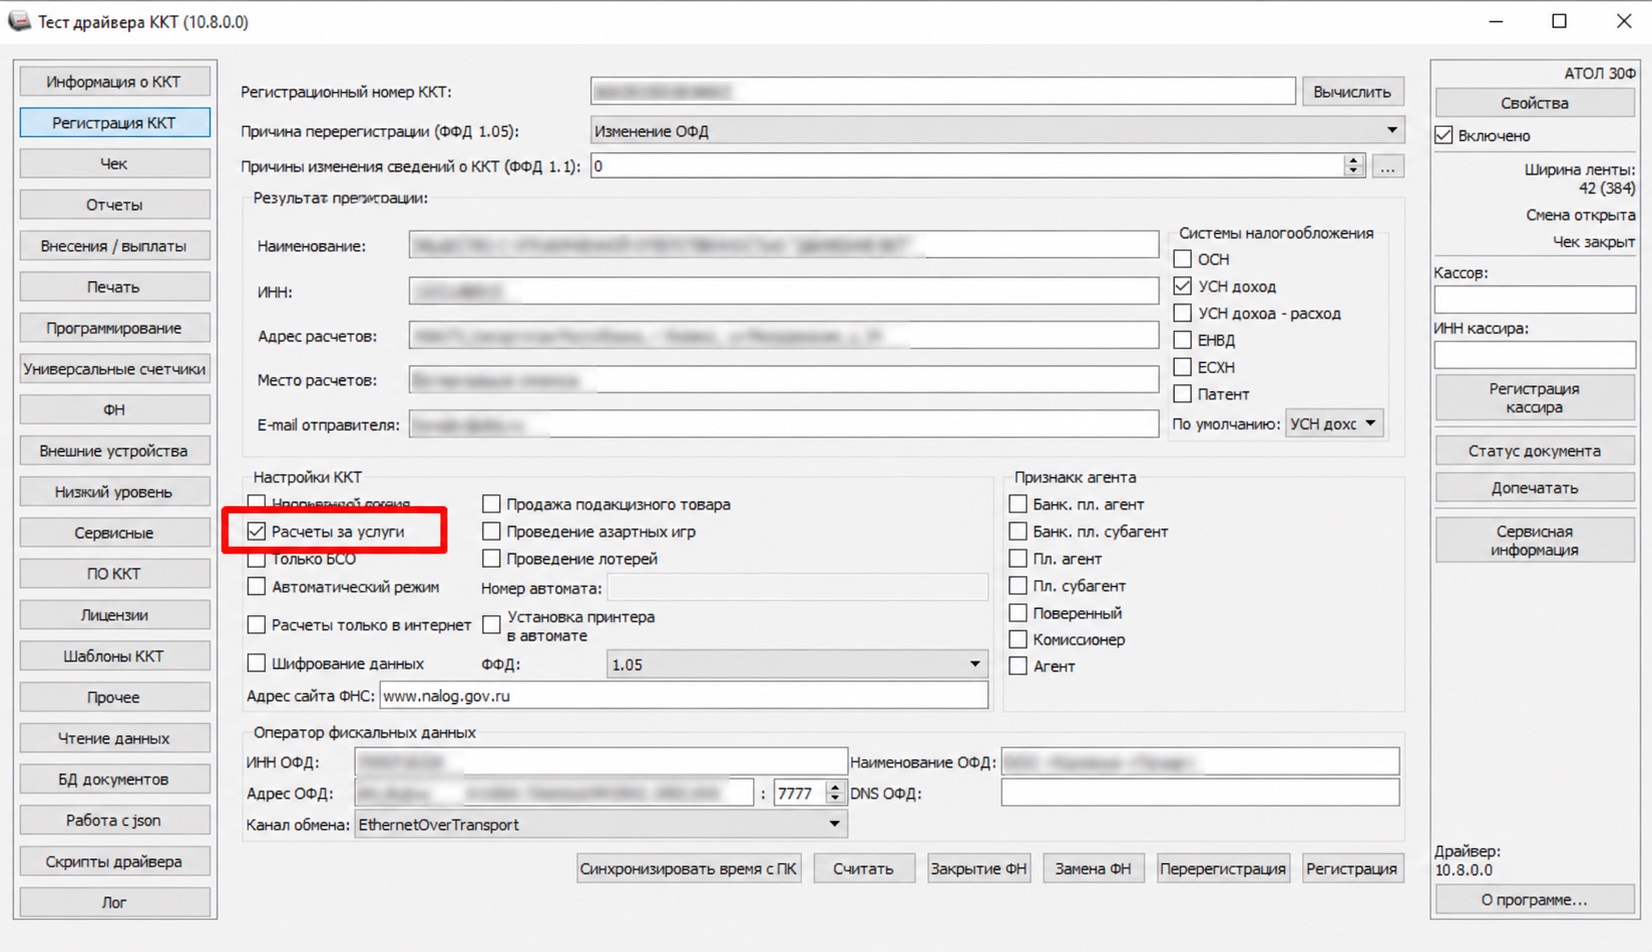Viewport: 1652px width, 952px height.
Task: Open device Свойства
Action: tap(1535, 103)
